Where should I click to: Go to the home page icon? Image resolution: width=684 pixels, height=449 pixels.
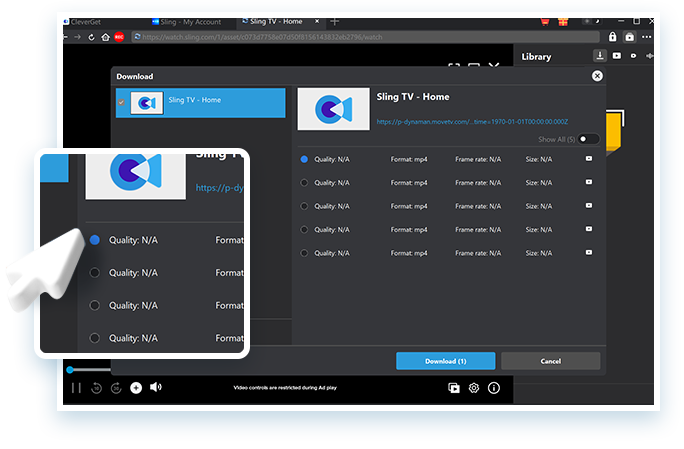pyautogui.click(x=105, y=37)
